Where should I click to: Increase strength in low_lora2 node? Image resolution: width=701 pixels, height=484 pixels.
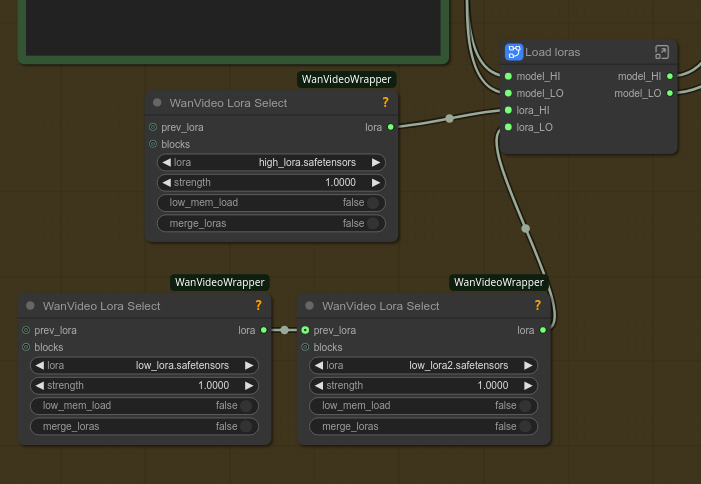coord(528,385)
